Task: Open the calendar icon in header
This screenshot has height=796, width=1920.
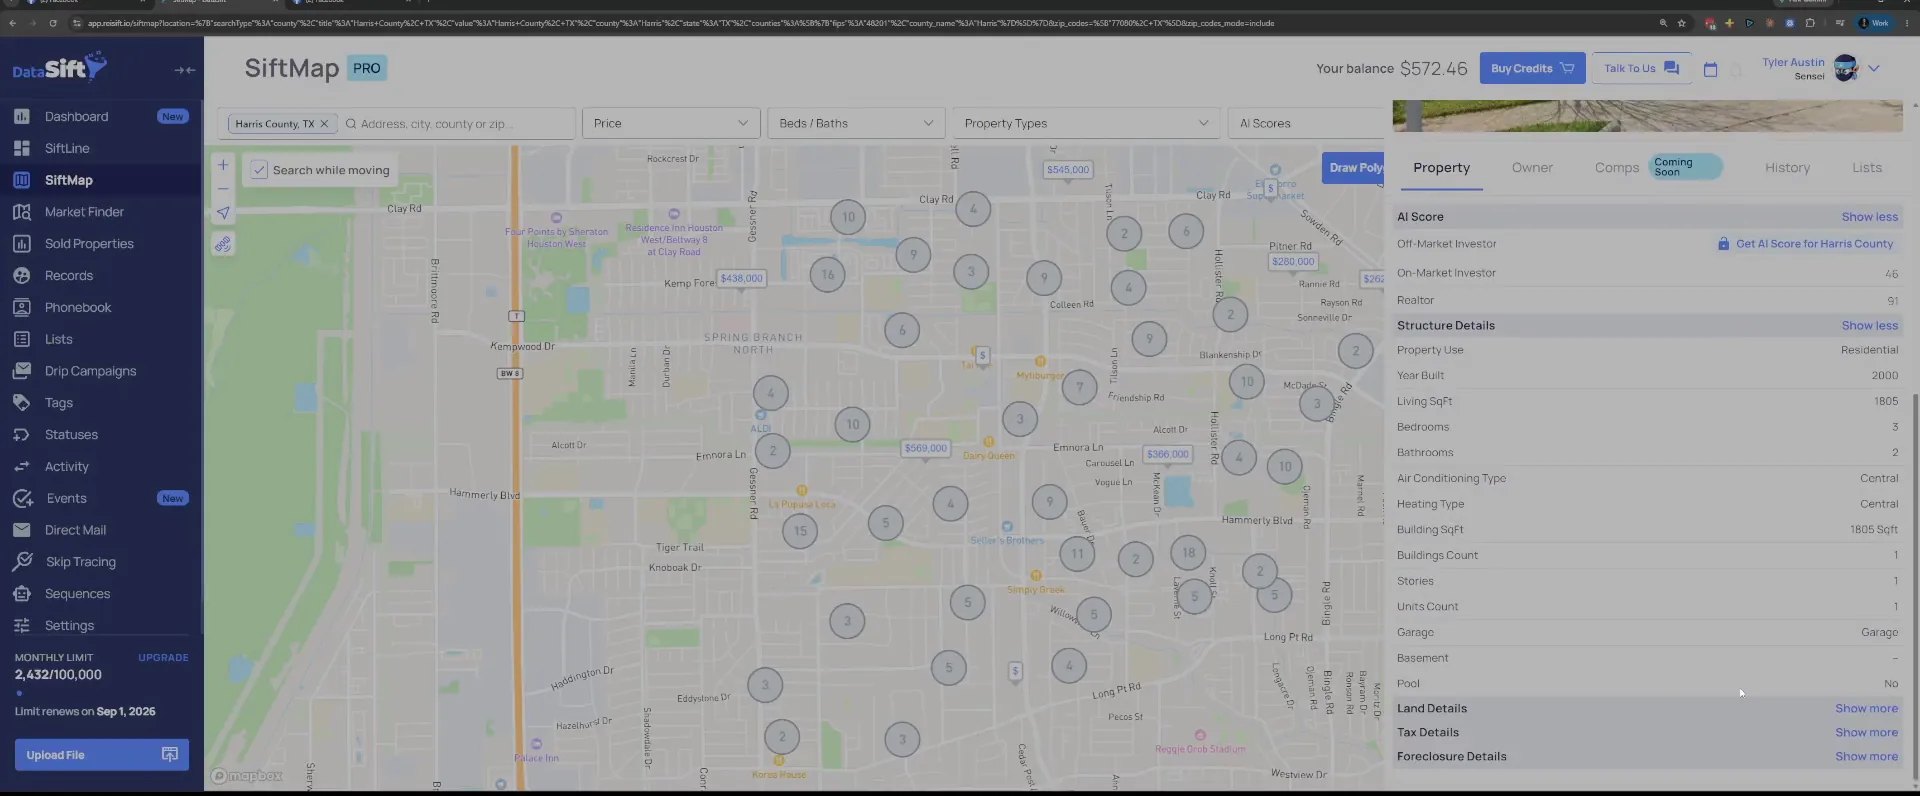Action: pyautogui.click(x=1710, y=69)
